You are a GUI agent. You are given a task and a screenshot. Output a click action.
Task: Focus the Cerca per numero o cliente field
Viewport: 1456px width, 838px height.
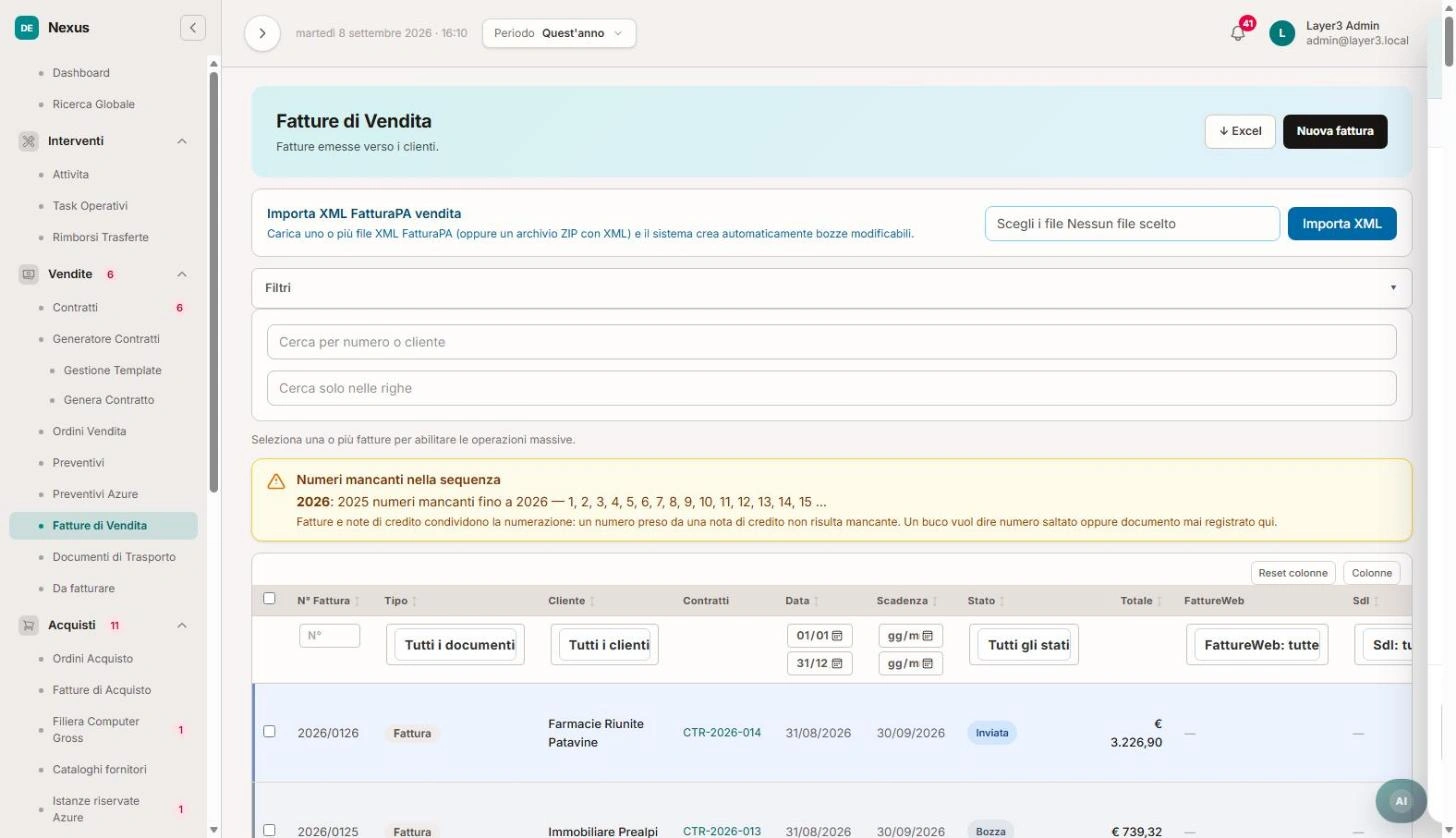tap(832, 342)
